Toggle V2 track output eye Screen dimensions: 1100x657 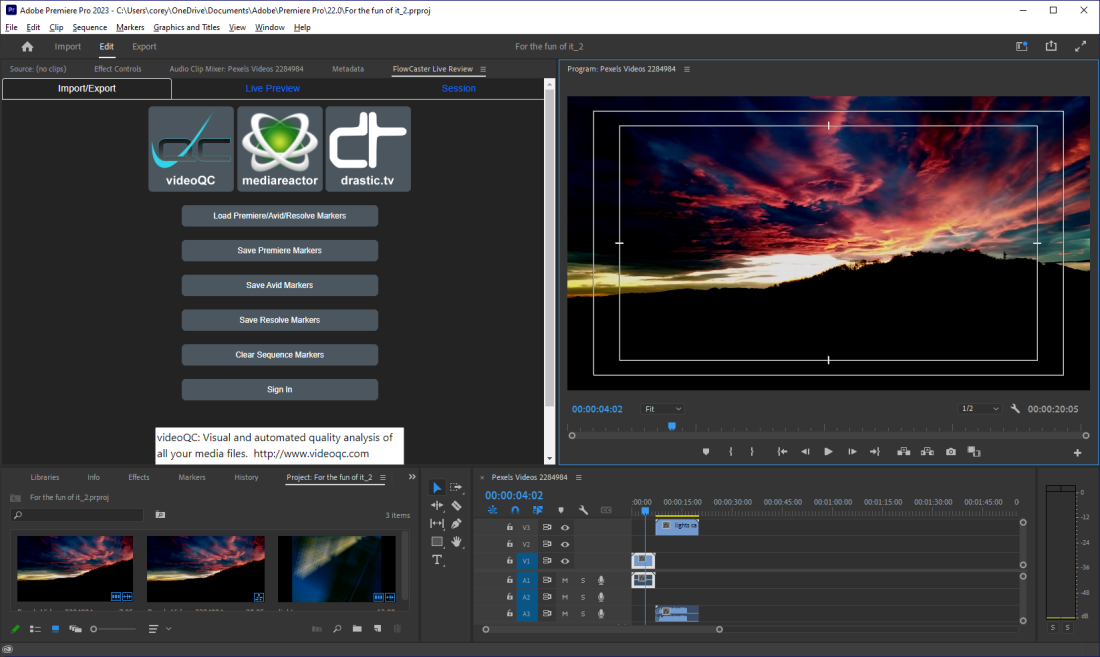pos(565,544)
